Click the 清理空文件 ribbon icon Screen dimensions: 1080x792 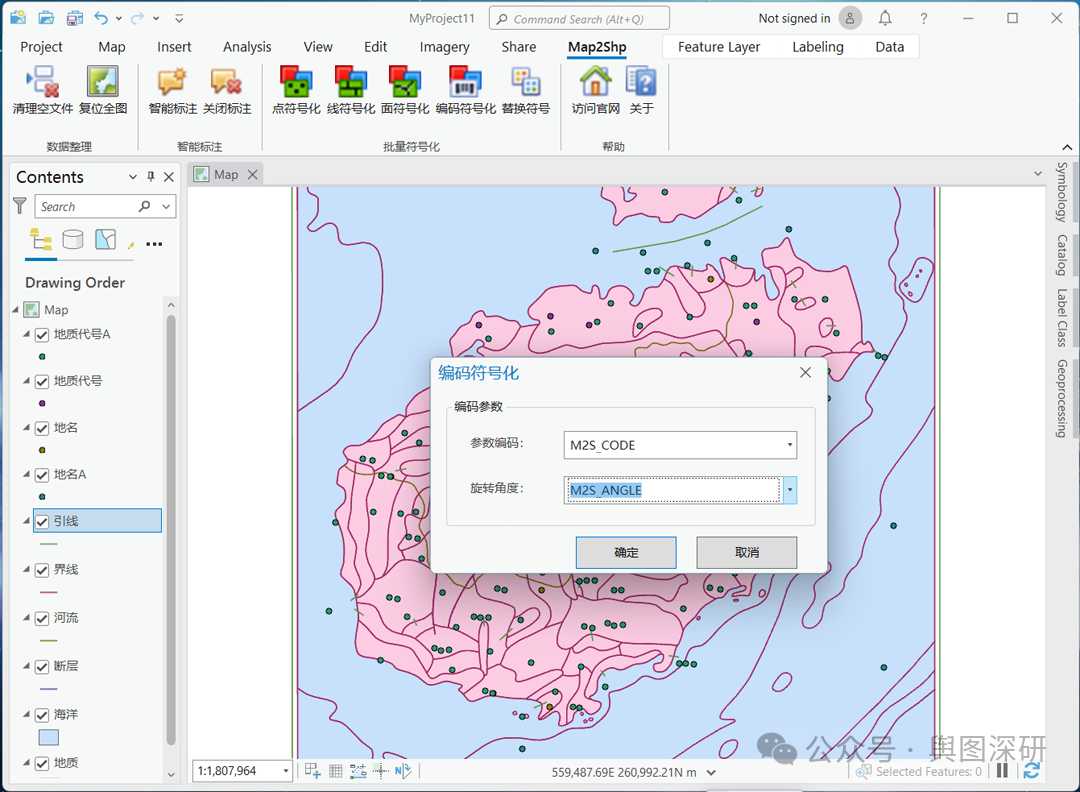(42, 82)
